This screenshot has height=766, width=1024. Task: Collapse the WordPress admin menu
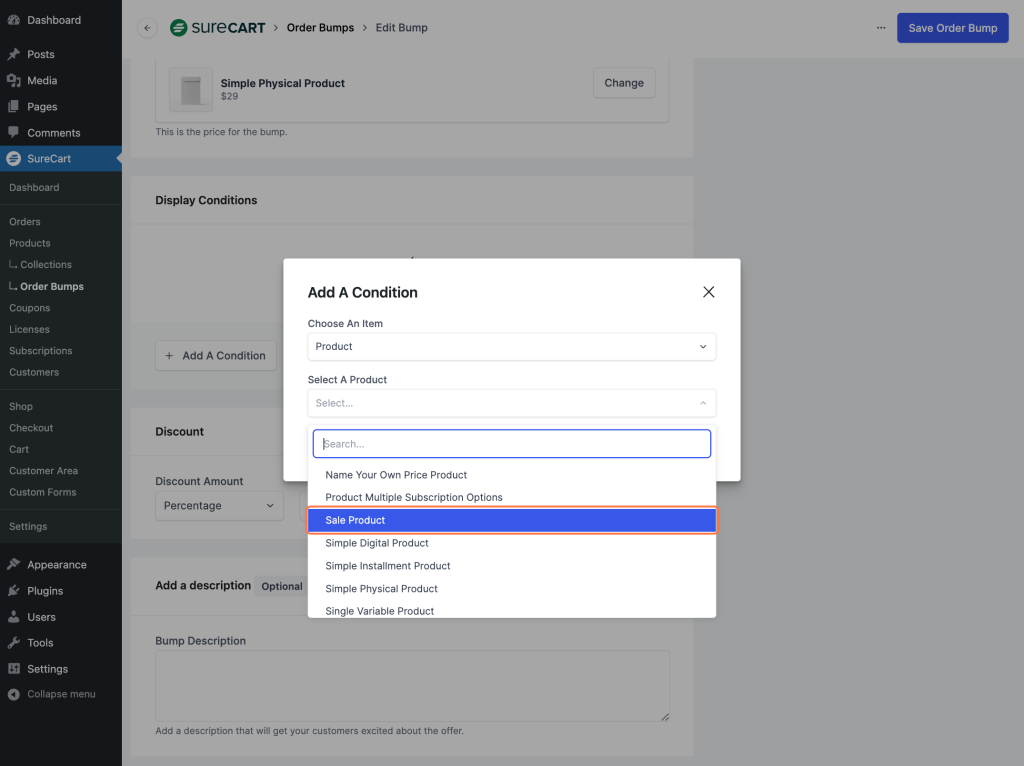(x=61, y=694)
